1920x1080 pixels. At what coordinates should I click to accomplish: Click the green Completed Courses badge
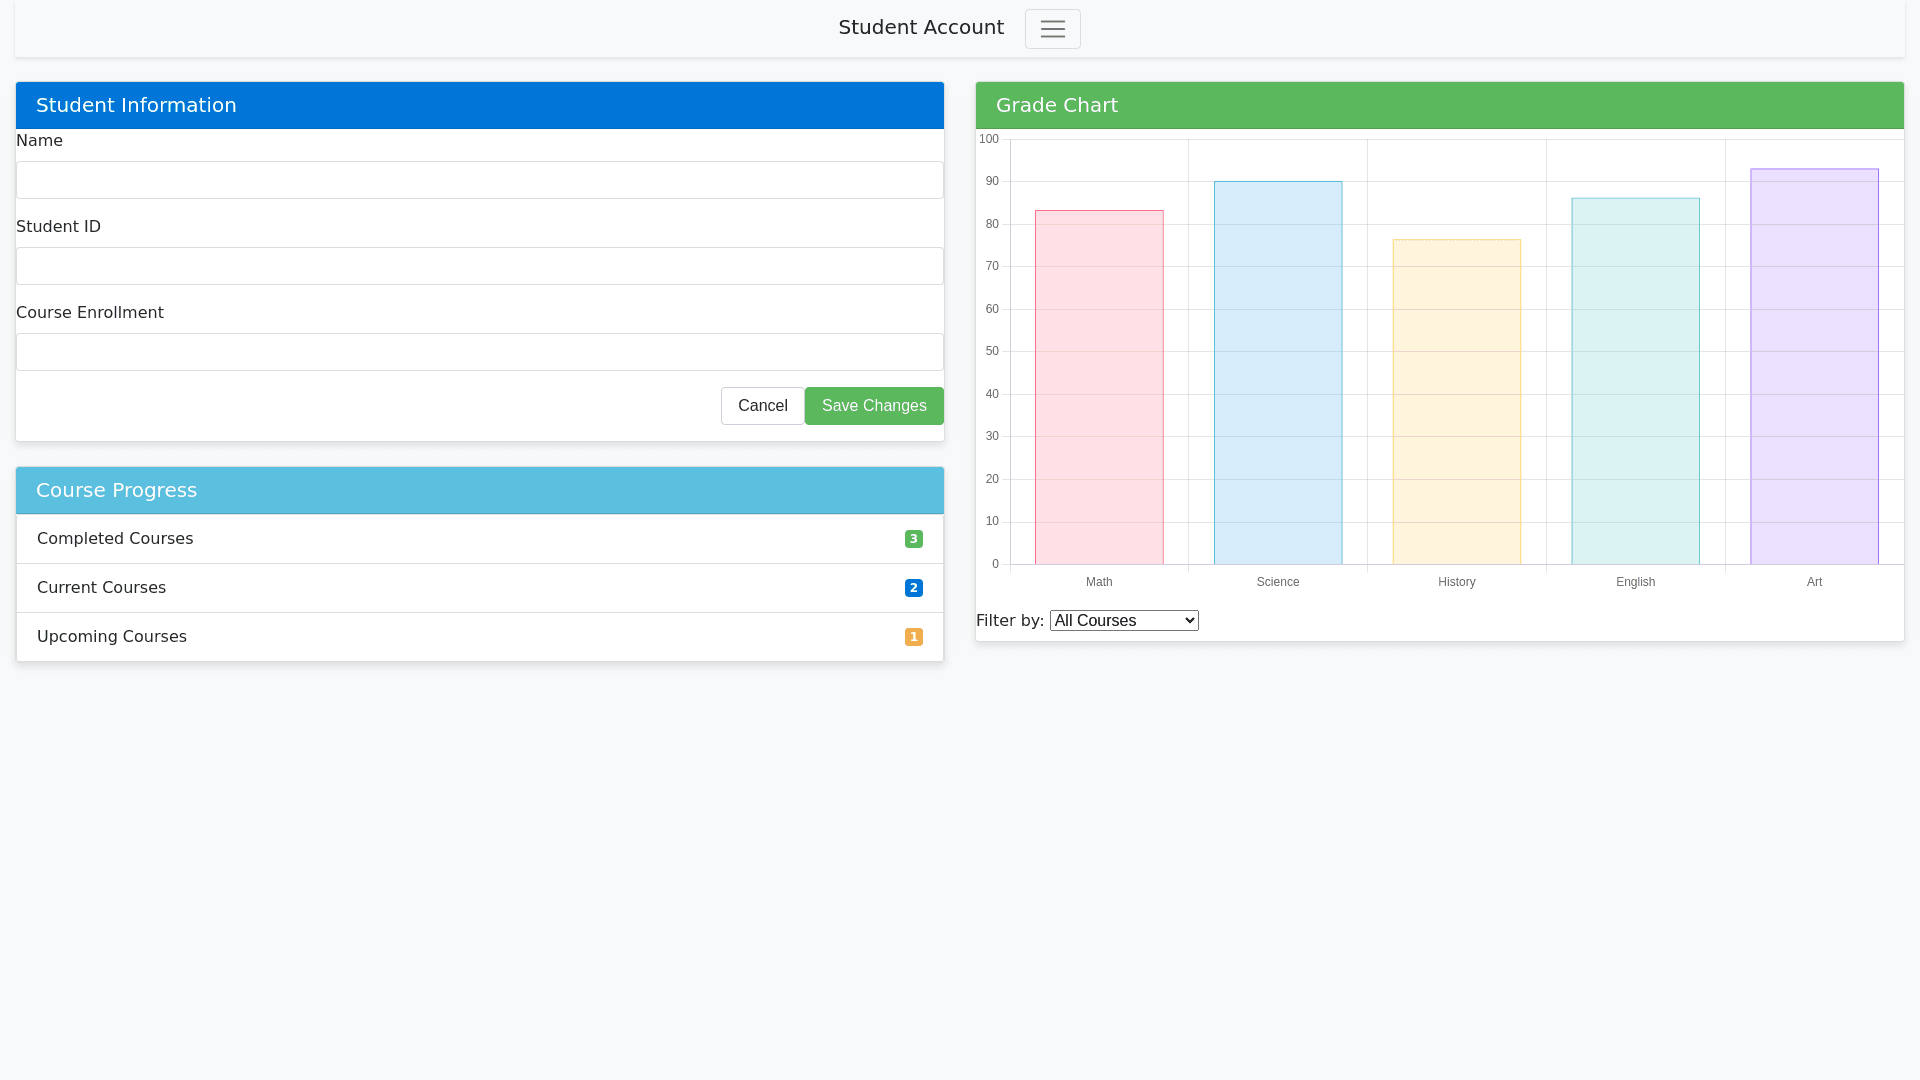tap(913, 539)
